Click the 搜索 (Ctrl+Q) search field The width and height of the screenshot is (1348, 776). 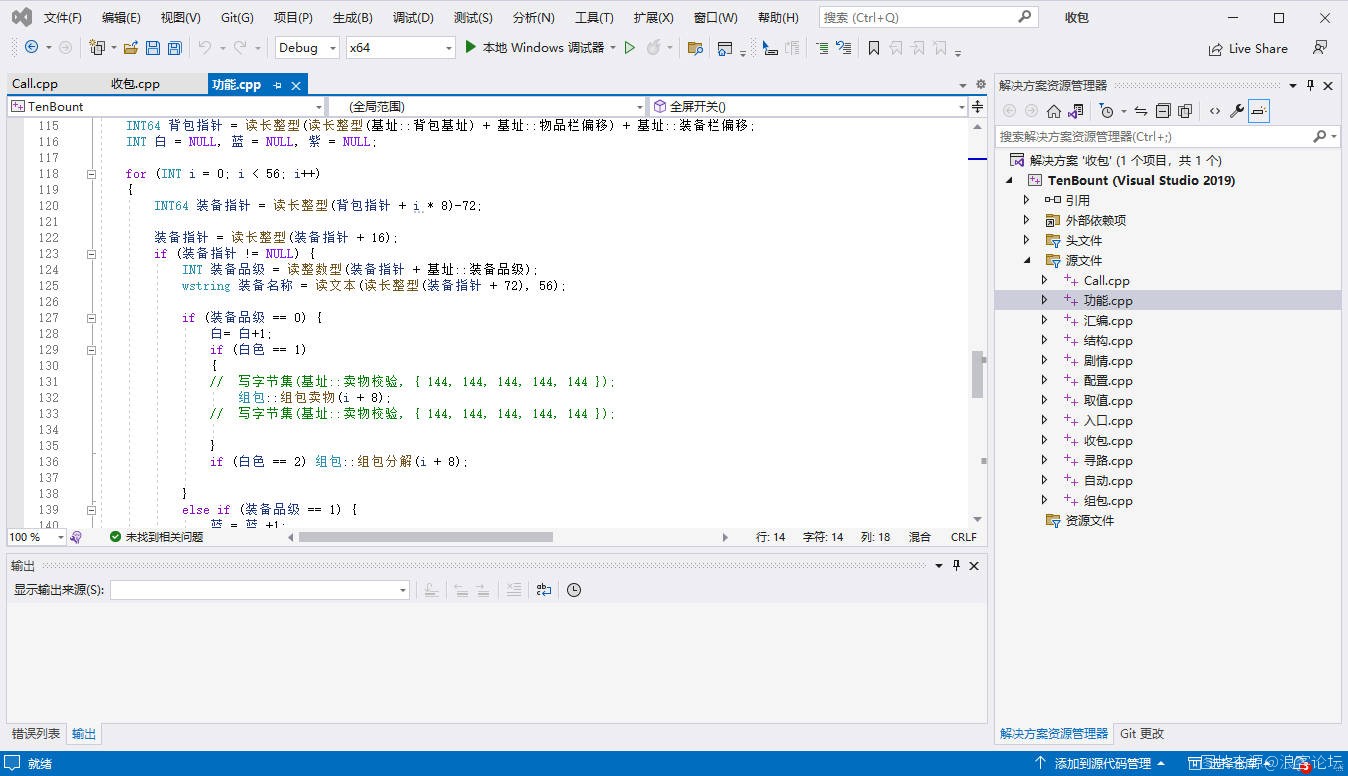[927, 17]
